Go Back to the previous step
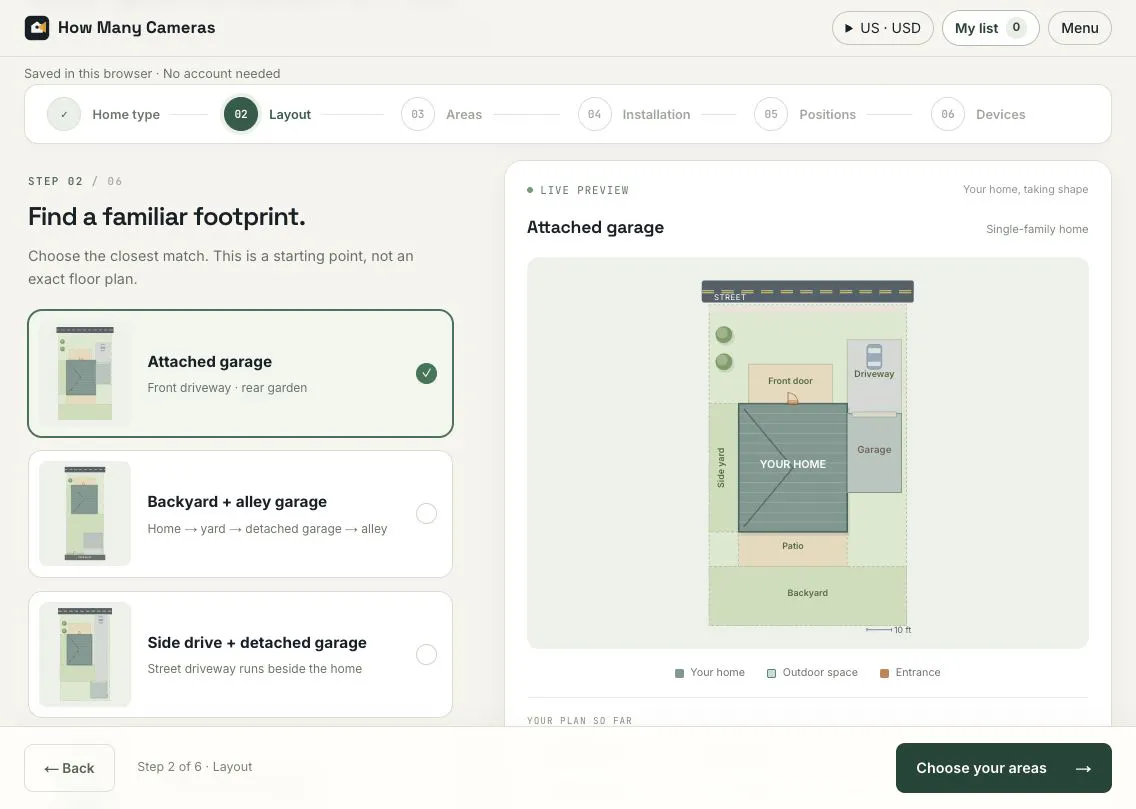 (70, 768)
